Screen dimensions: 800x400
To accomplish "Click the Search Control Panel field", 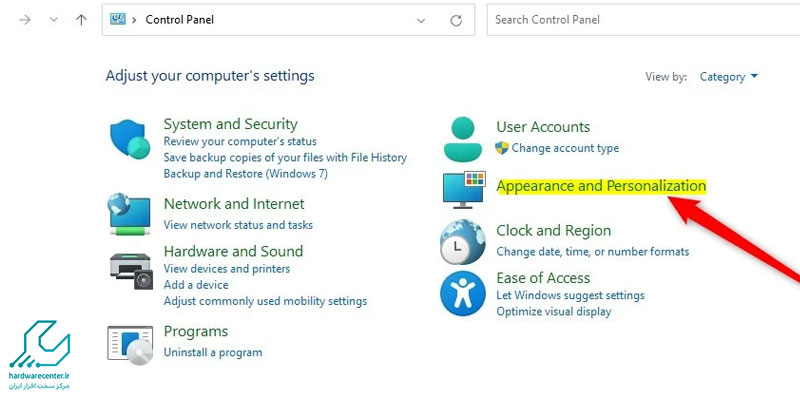I will point(643,20).
